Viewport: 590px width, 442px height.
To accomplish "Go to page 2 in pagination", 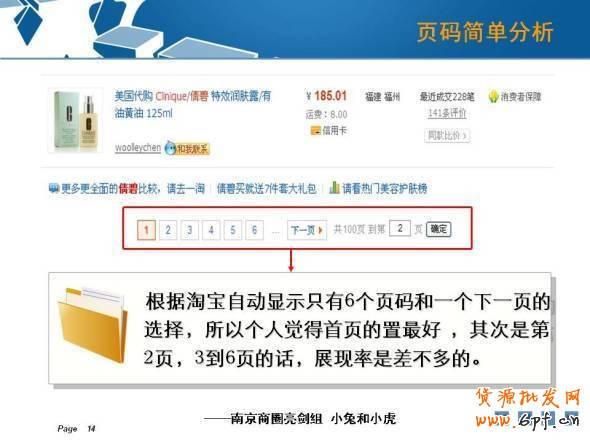I will [168, 230].
